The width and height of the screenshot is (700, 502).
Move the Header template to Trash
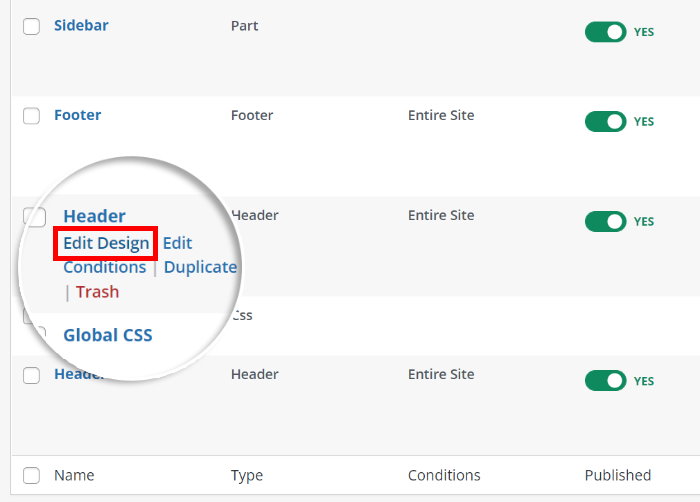(97, 292)
